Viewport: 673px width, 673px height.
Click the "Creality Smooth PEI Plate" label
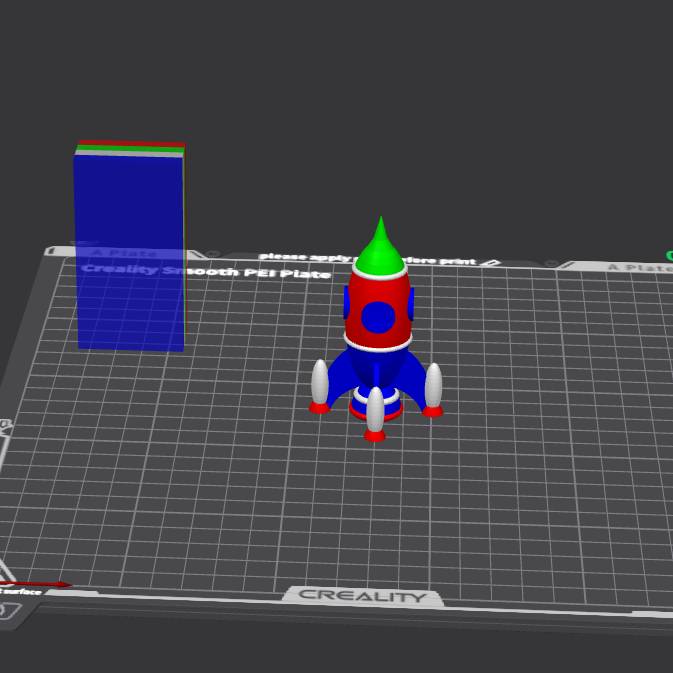click(206, 271)
